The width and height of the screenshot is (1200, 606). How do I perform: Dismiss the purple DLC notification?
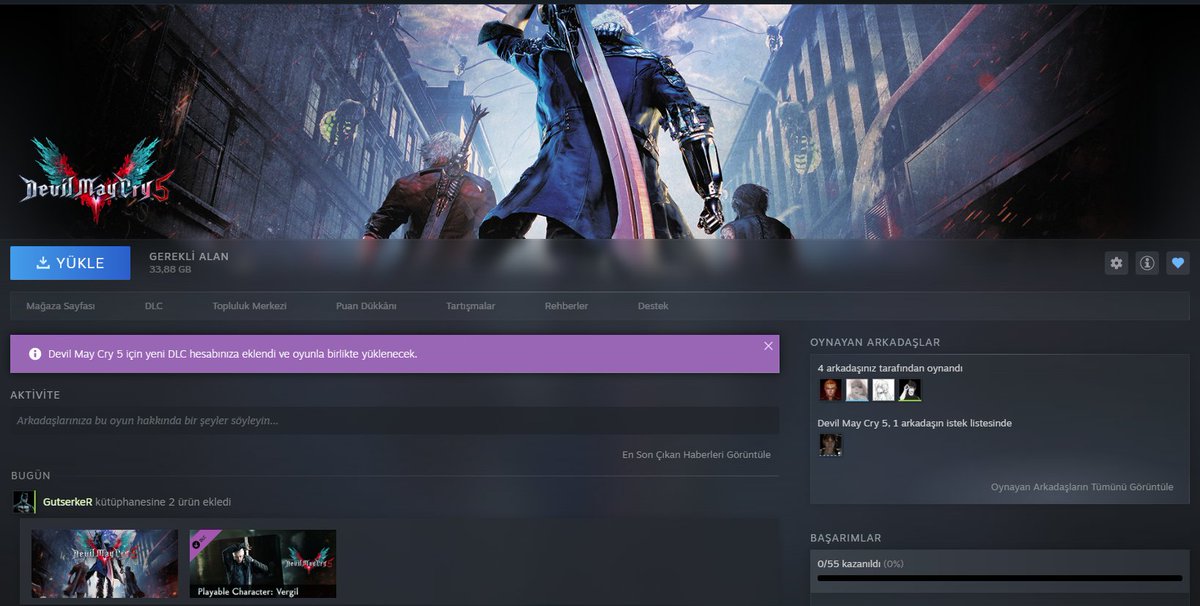tap(768, 346)
